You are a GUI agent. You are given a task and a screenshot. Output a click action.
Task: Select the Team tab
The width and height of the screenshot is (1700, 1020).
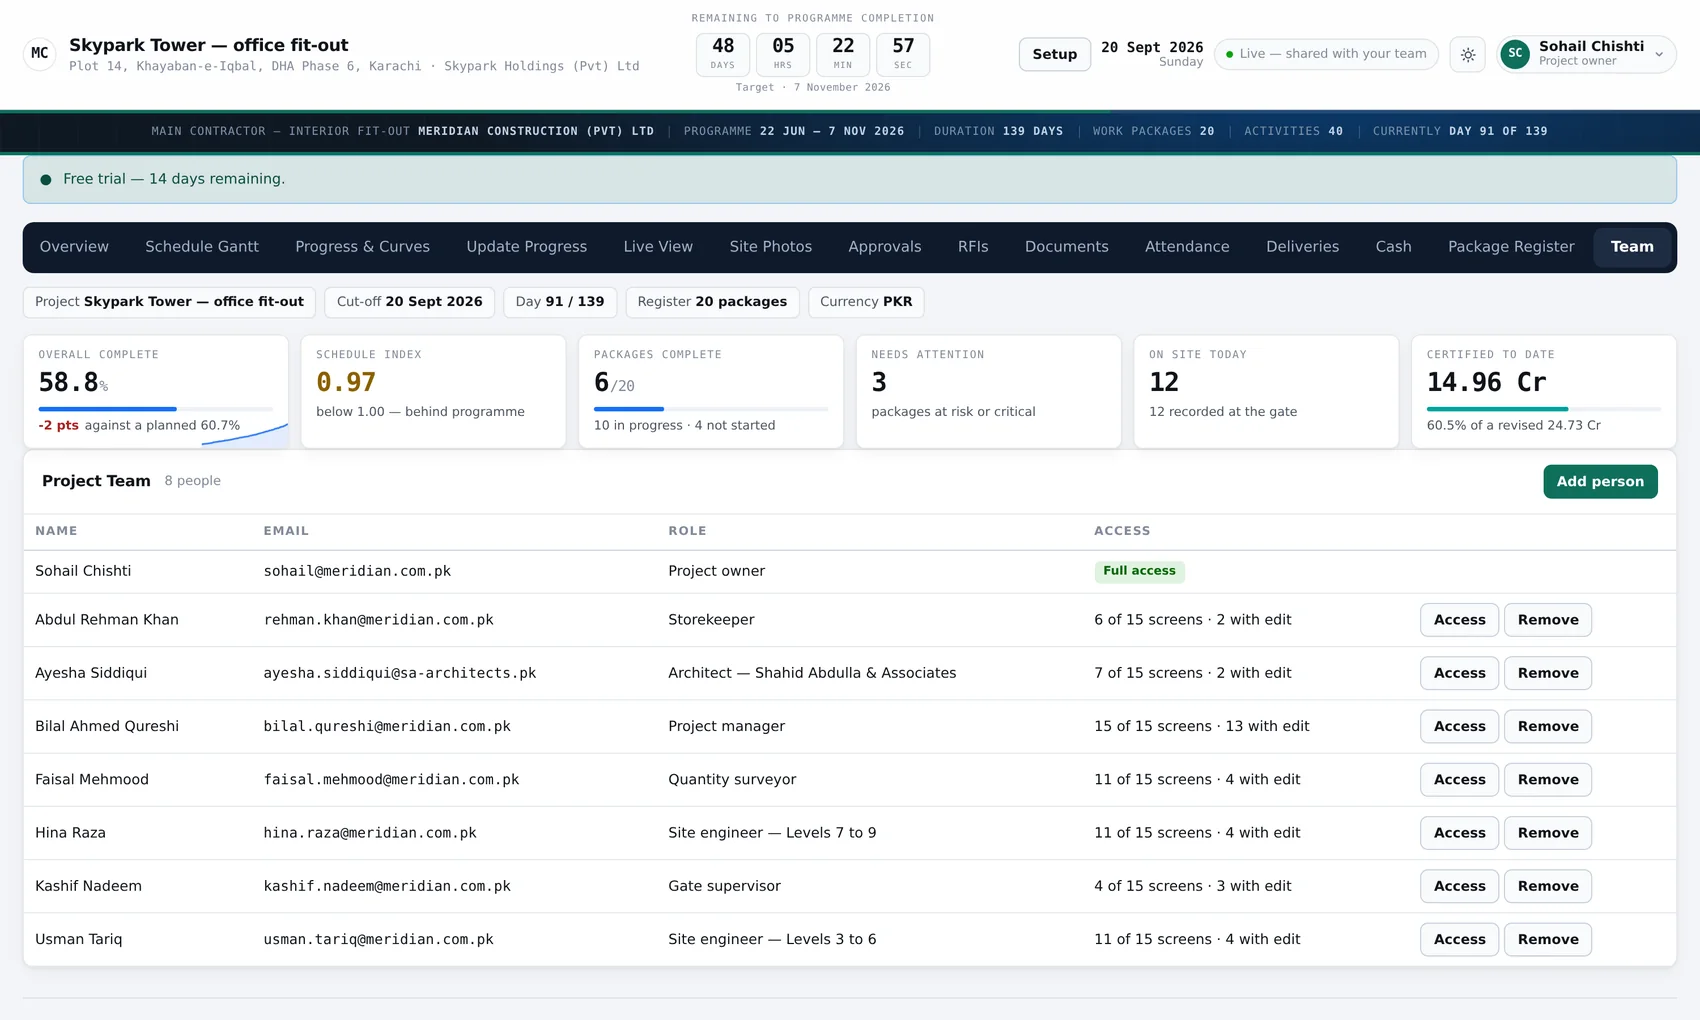1632,247
